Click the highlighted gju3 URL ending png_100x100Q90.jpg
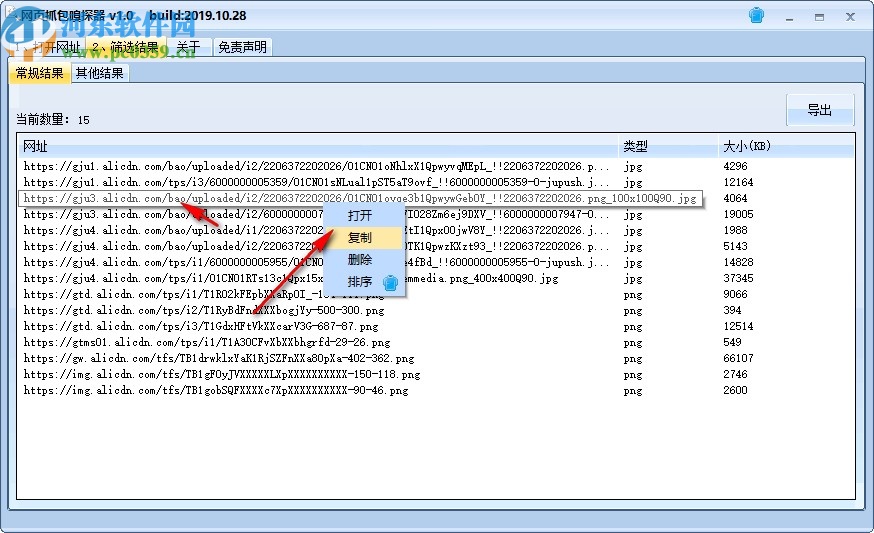 coord(360,198)
